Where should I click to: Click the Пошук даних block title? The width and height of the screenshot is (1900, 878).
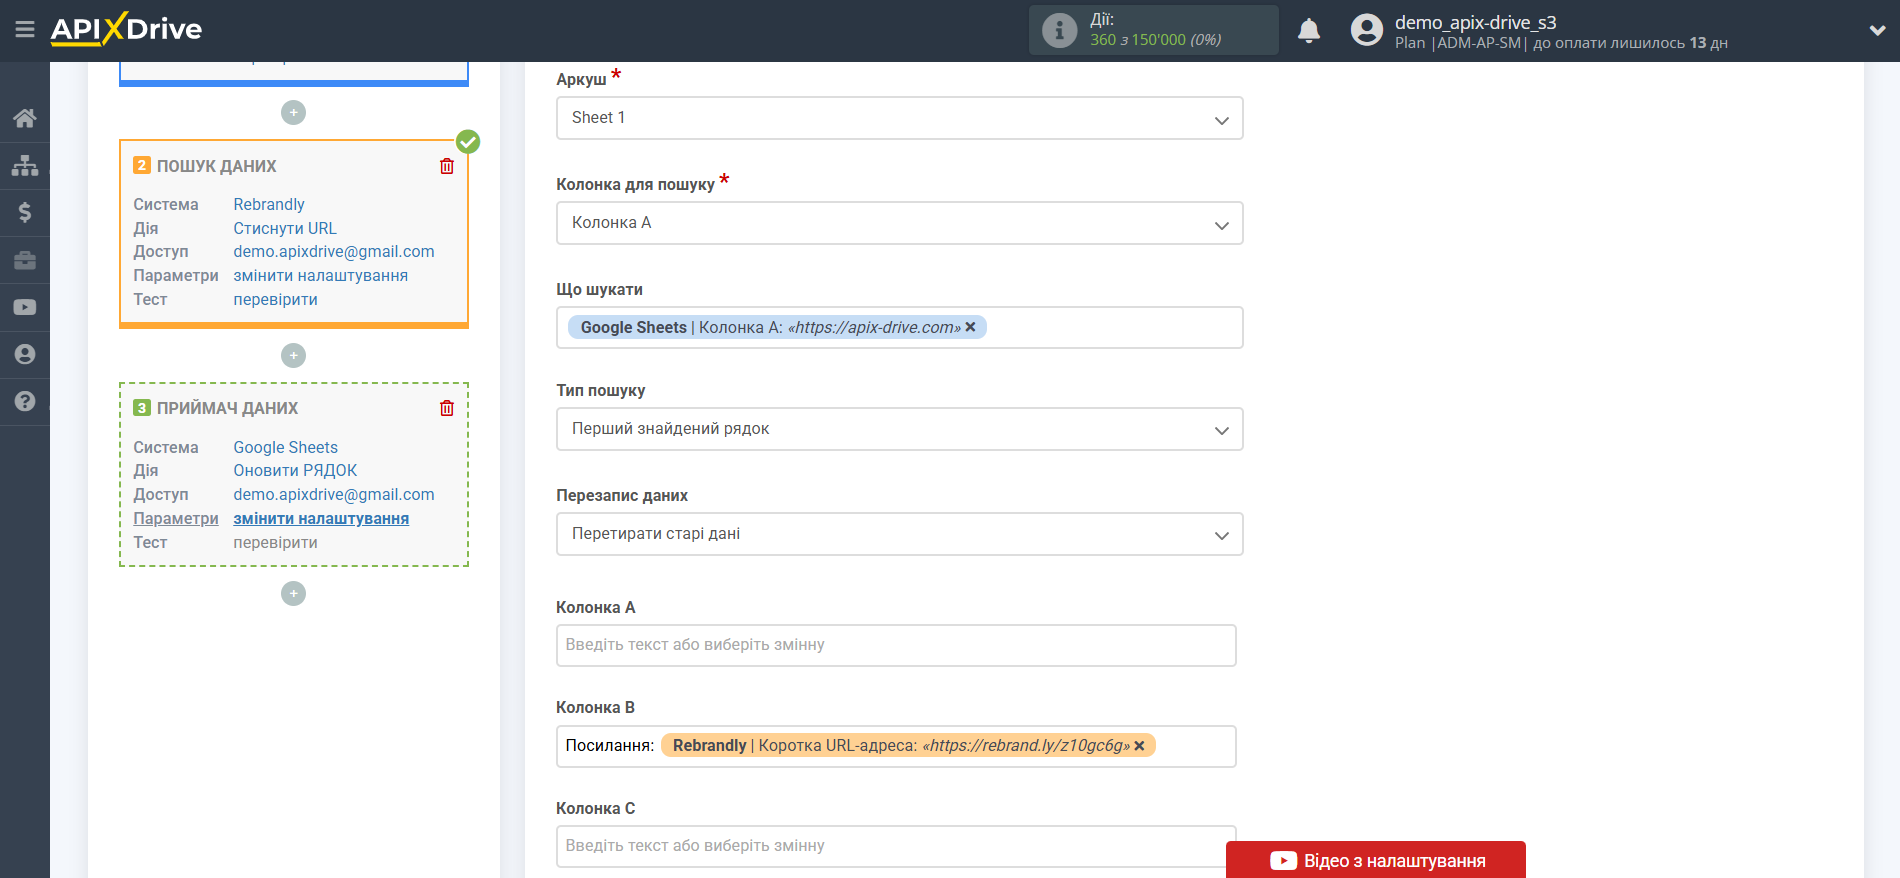click(x=217, y=166)
